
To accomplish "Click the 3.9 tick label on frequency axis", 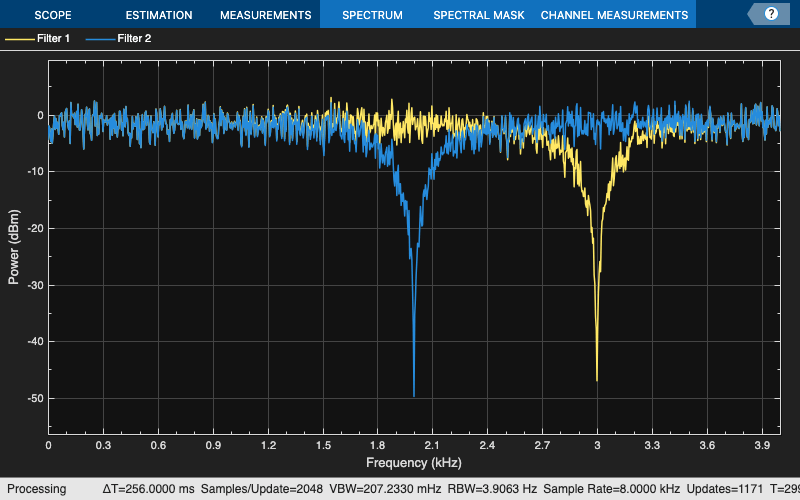I will 762,445.
